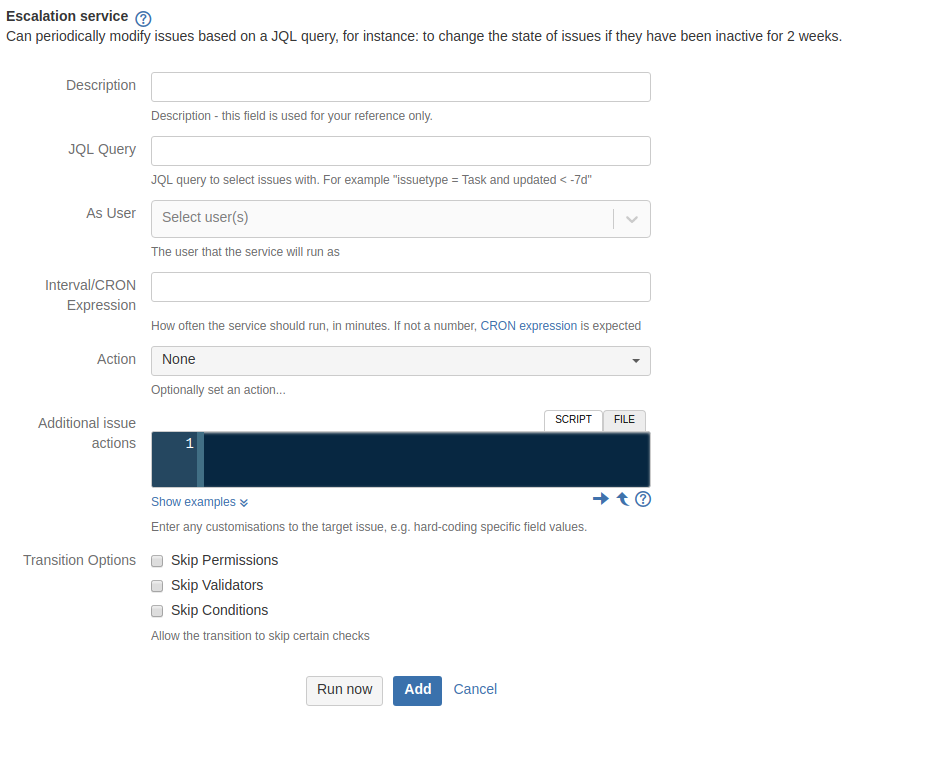Image resolution: width=945 pixels, height=772 pixels.
Task: Click the up arrow icon below script editor
Action: (623, 499)
